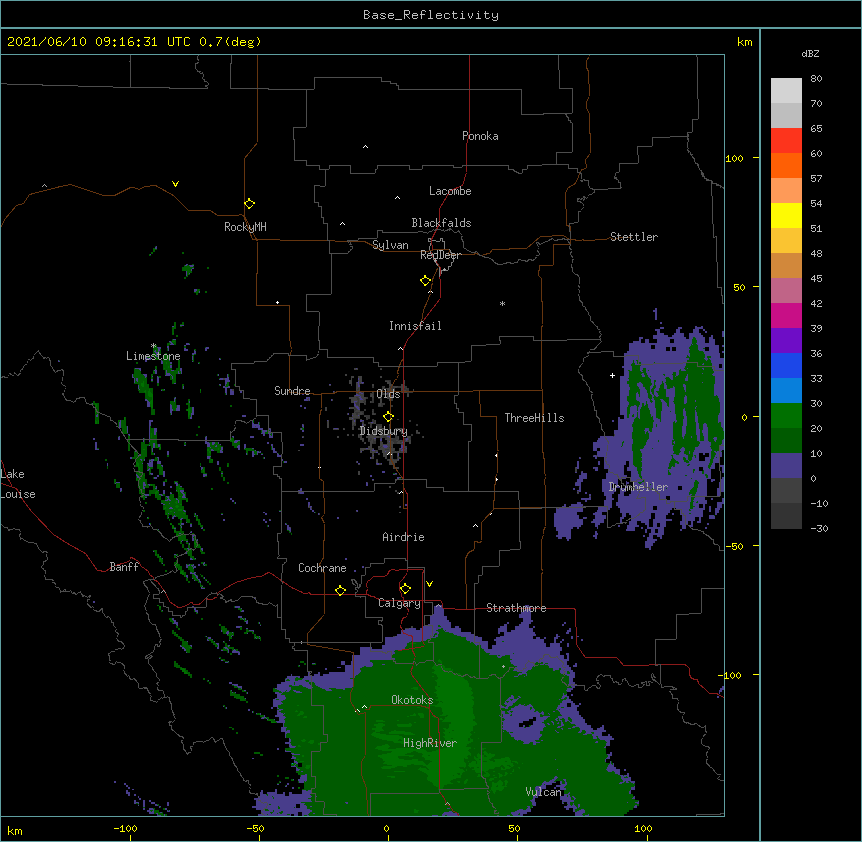Click the Calgary label
The height and width of the screenshot is (842, 862).
pyautogui.click(x=399, y=603)
